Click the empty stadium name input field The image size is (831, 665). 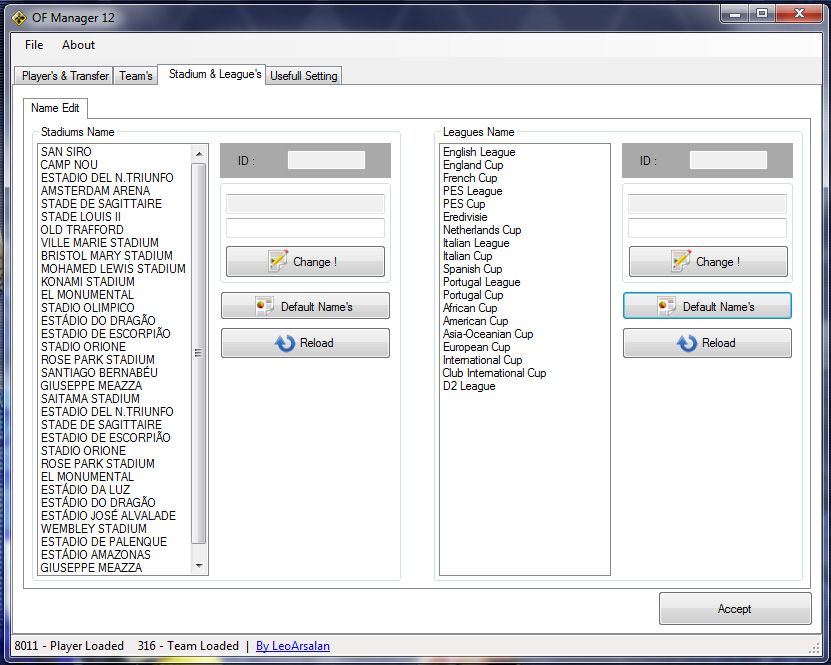305,228
